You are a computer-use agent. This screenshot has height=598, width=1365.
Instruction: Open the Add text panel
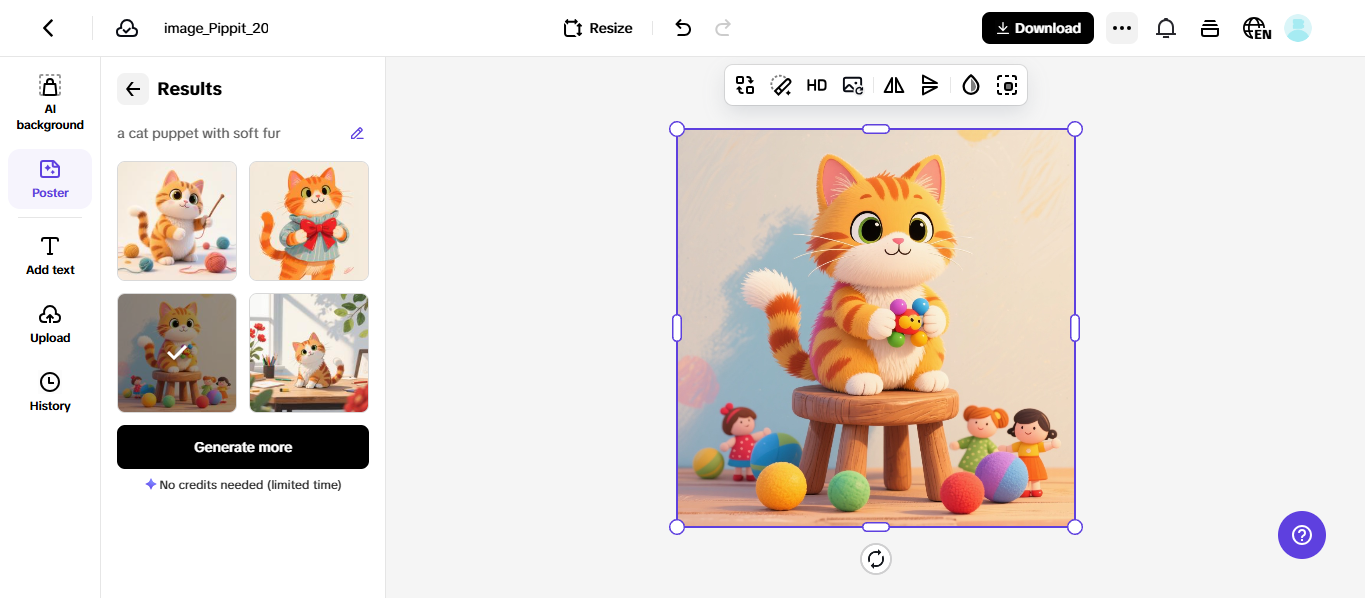[50, 253]
